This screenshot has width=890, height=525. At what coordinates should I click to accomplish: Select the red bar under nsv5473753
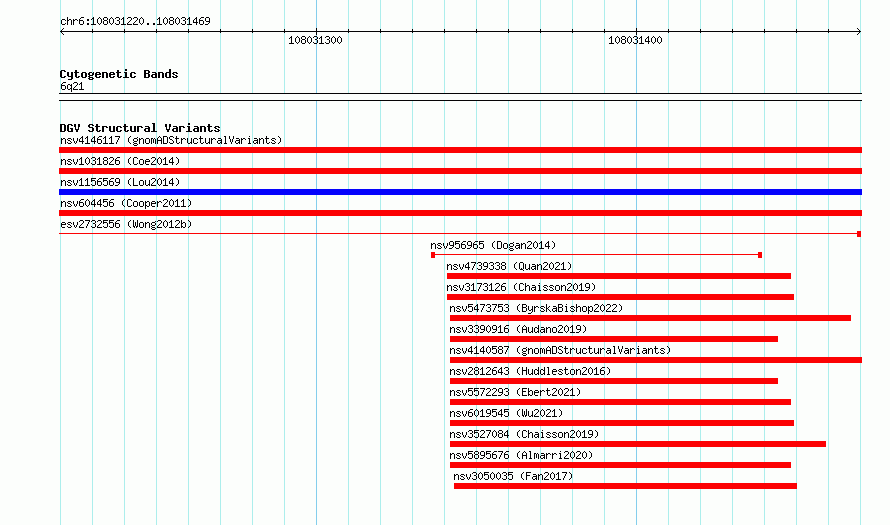click(650, 318)
